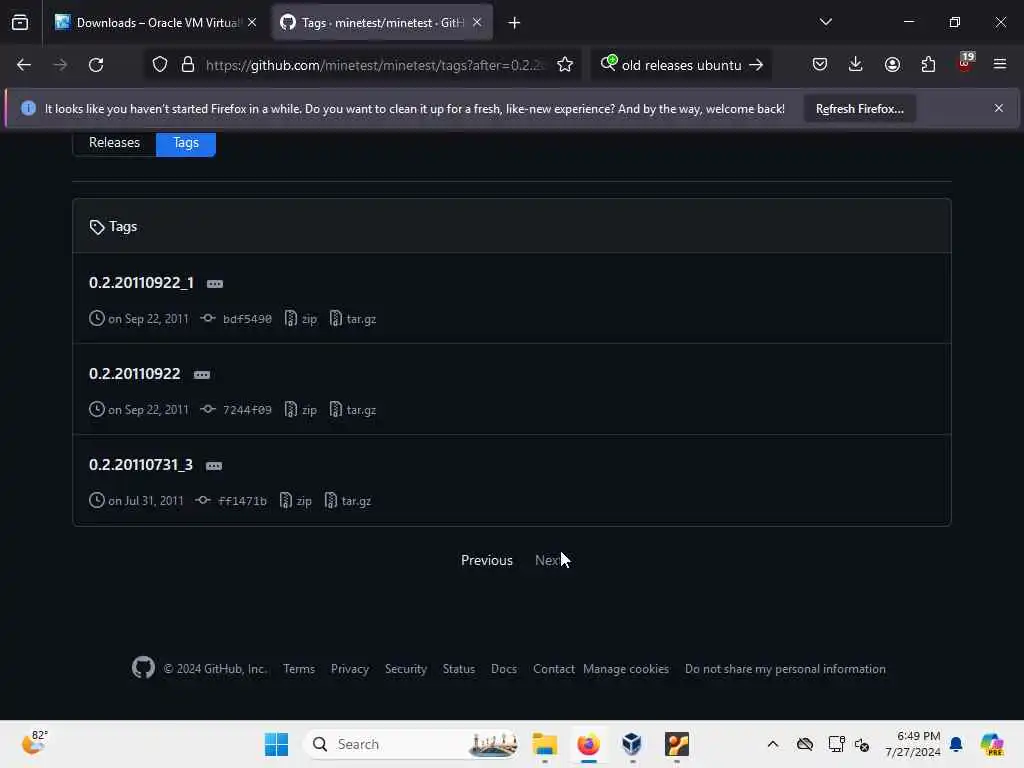
Task: Open the list all tabs chevron
Action: point(825,22)
